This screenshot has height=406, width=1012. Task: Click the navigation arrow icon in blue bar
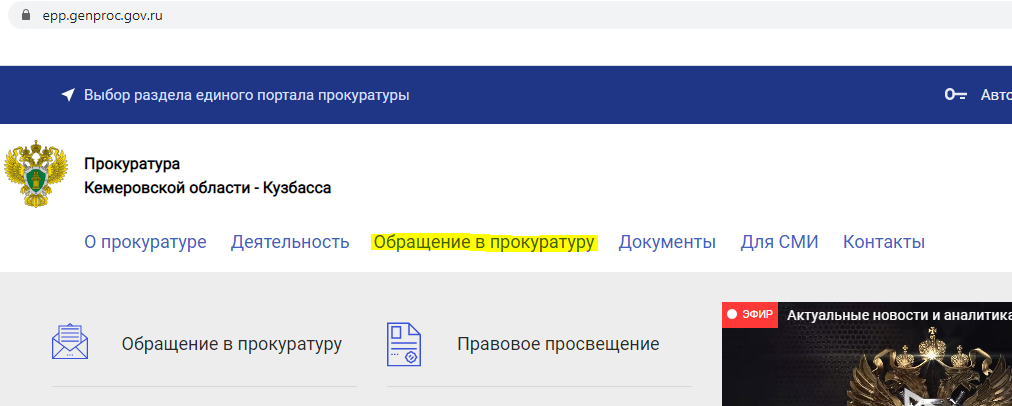[68, 96]
